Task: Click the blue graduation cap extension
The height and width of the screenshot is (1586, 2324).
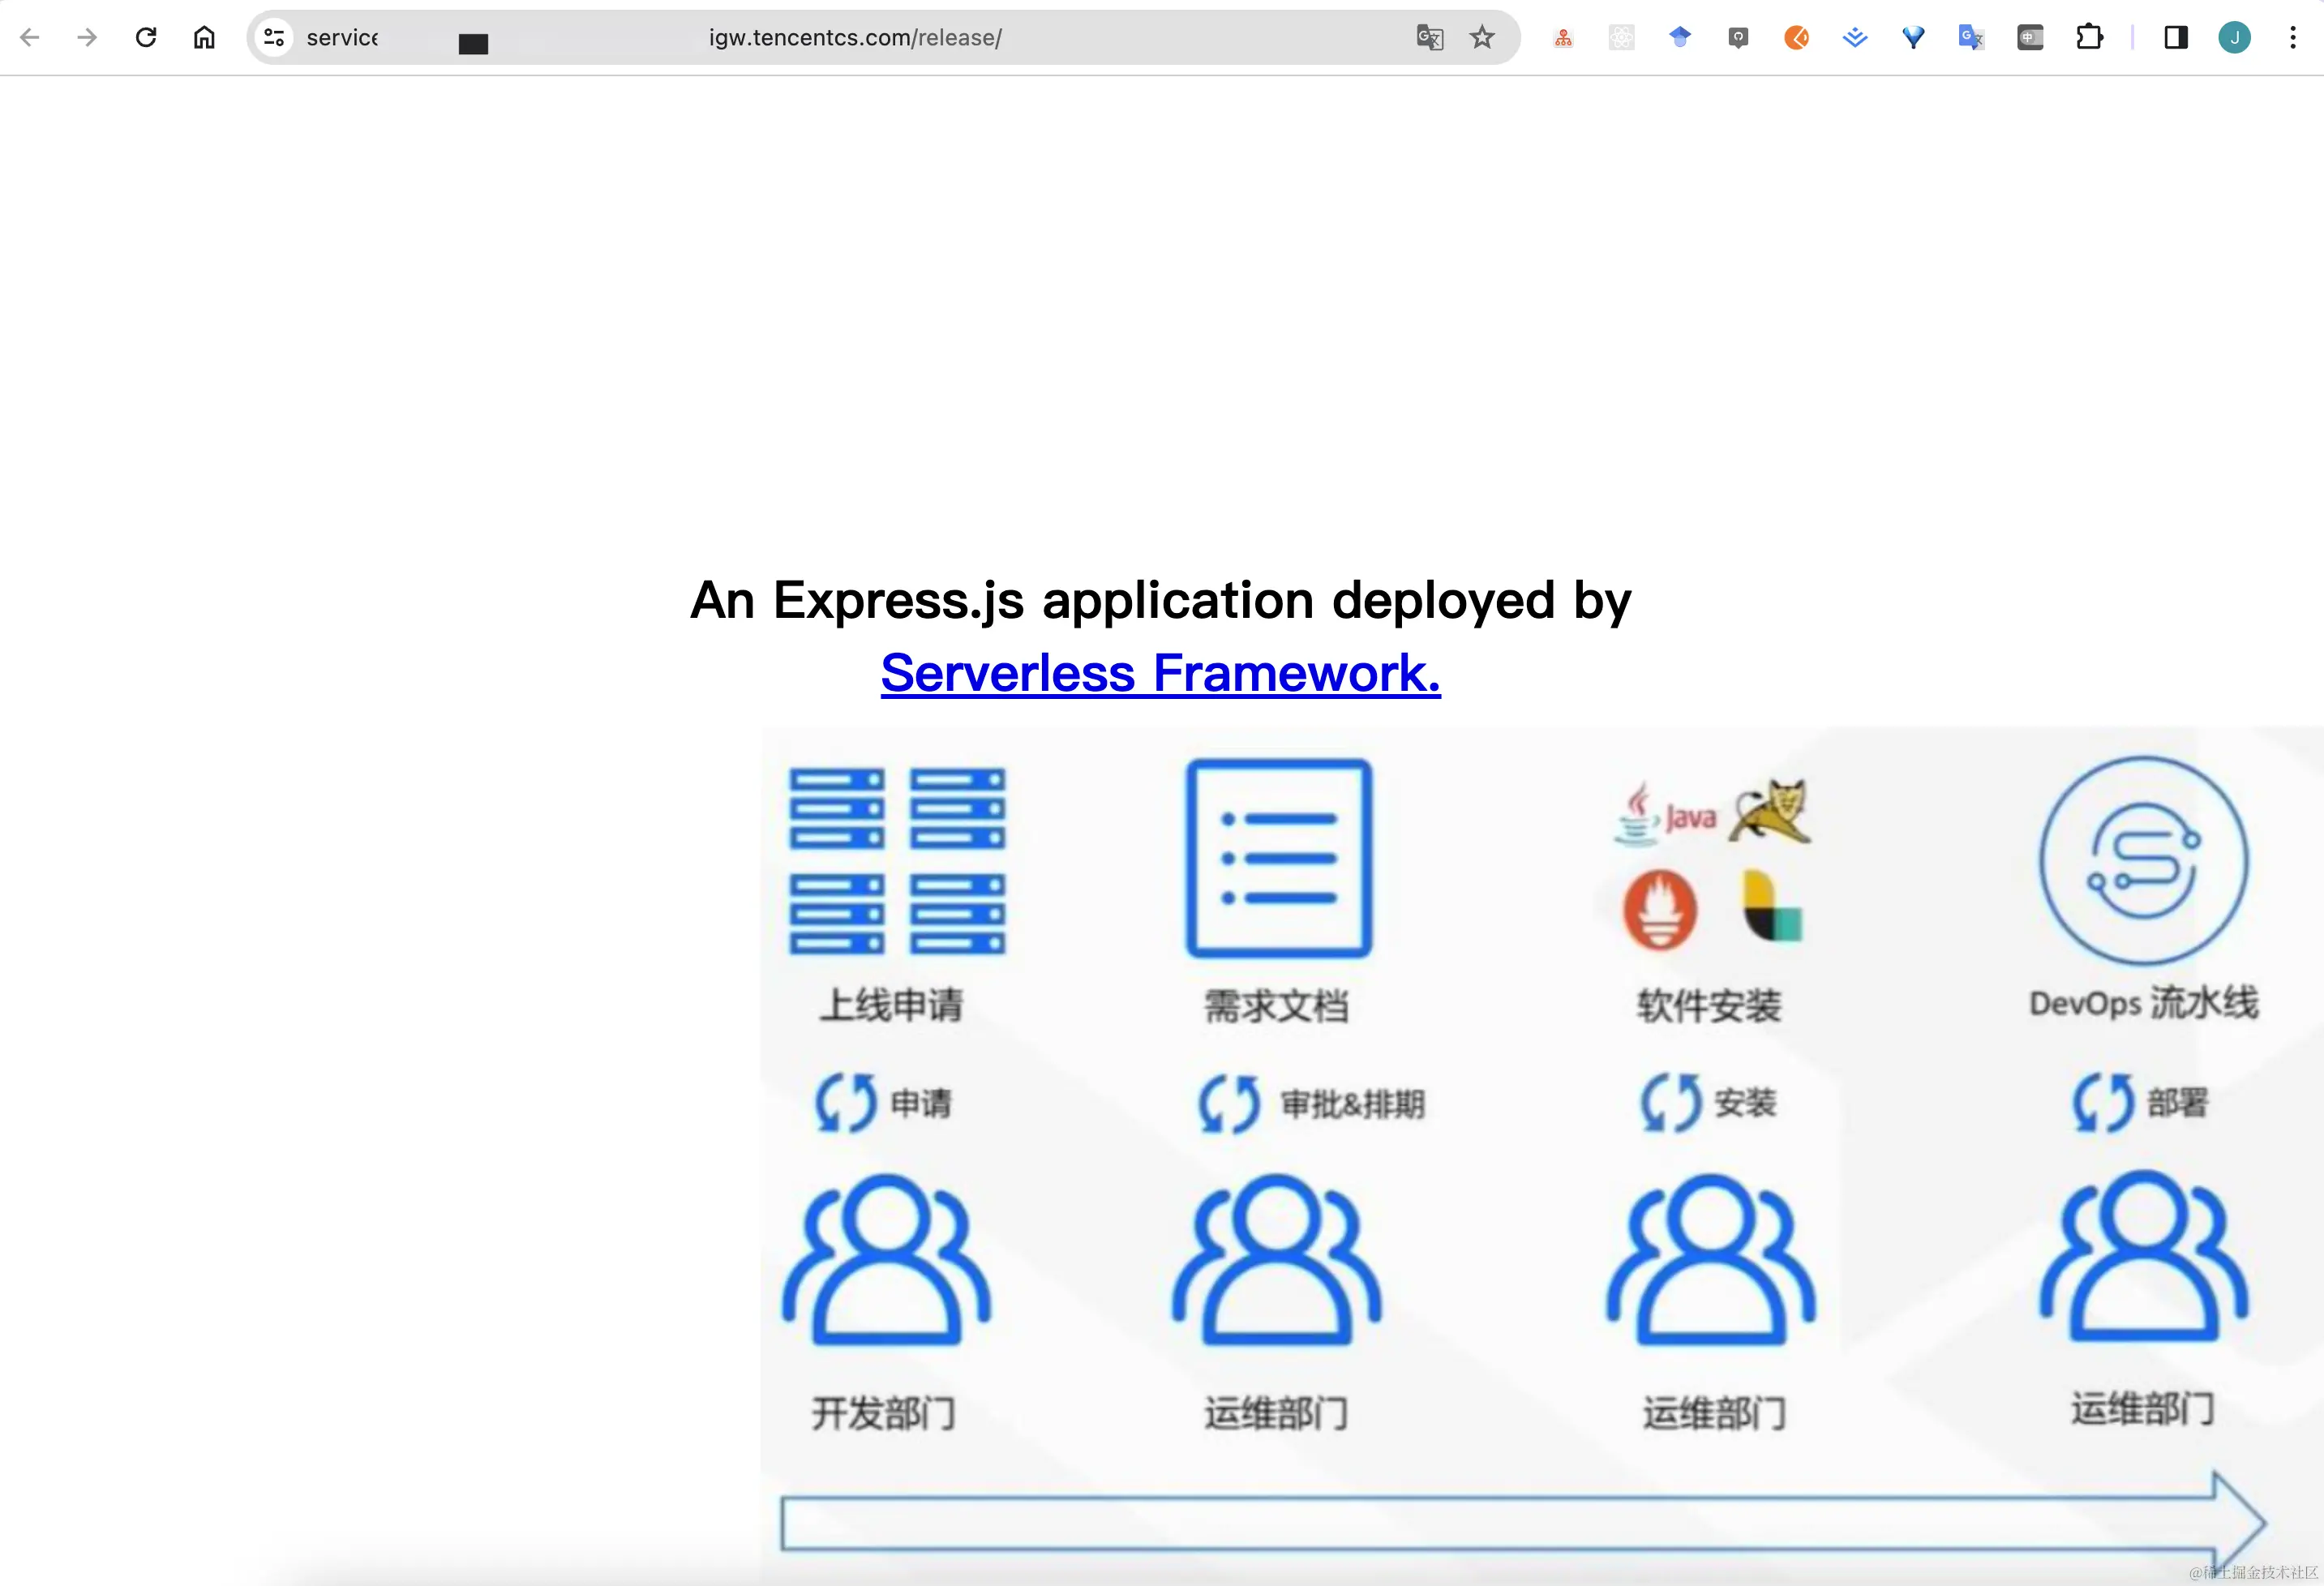Action: pos(1680,38)
